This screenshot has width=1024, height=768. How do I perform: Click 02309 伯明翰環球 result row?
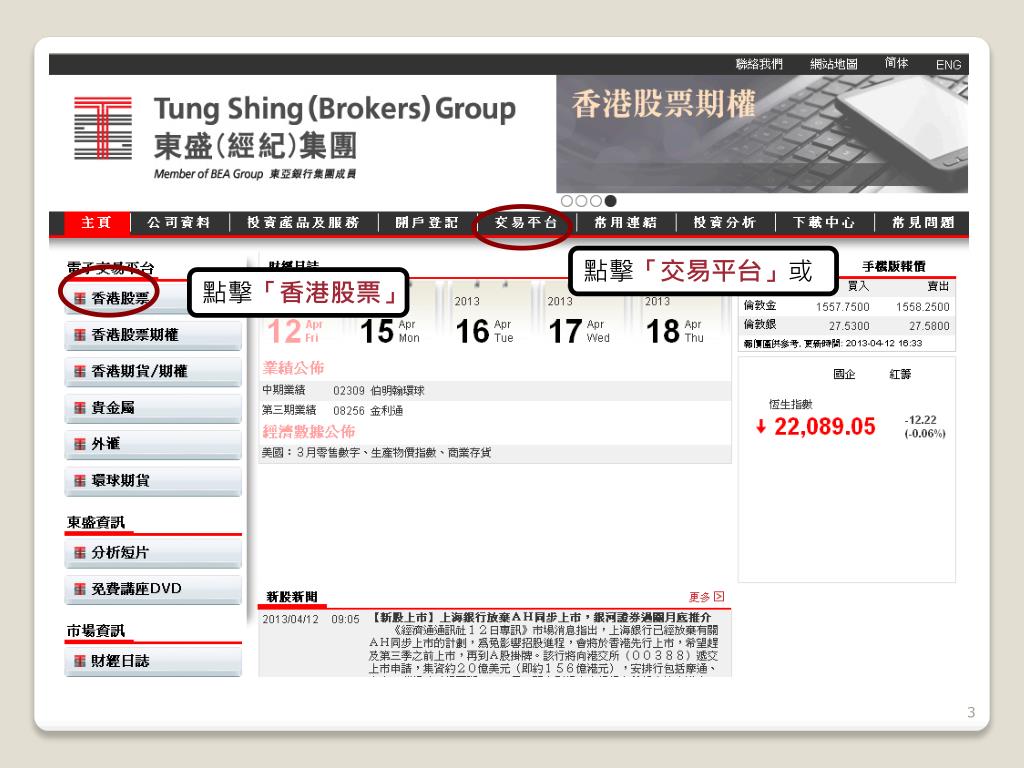coord(494,391)
